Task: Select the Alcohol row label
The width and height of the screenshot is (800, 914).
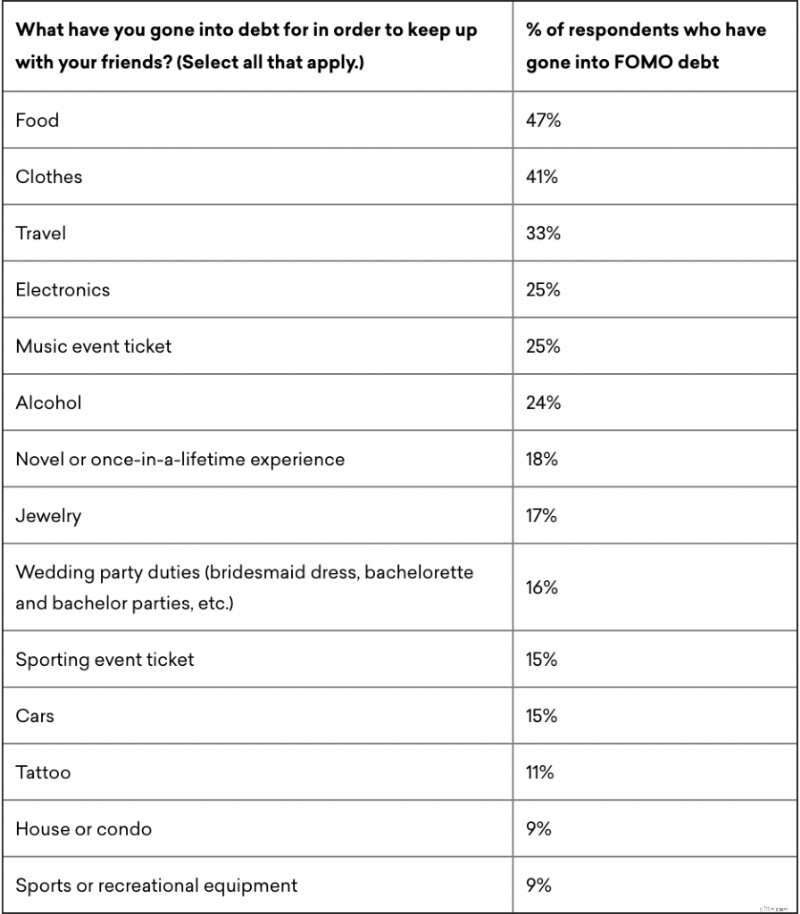Action: 49,403
